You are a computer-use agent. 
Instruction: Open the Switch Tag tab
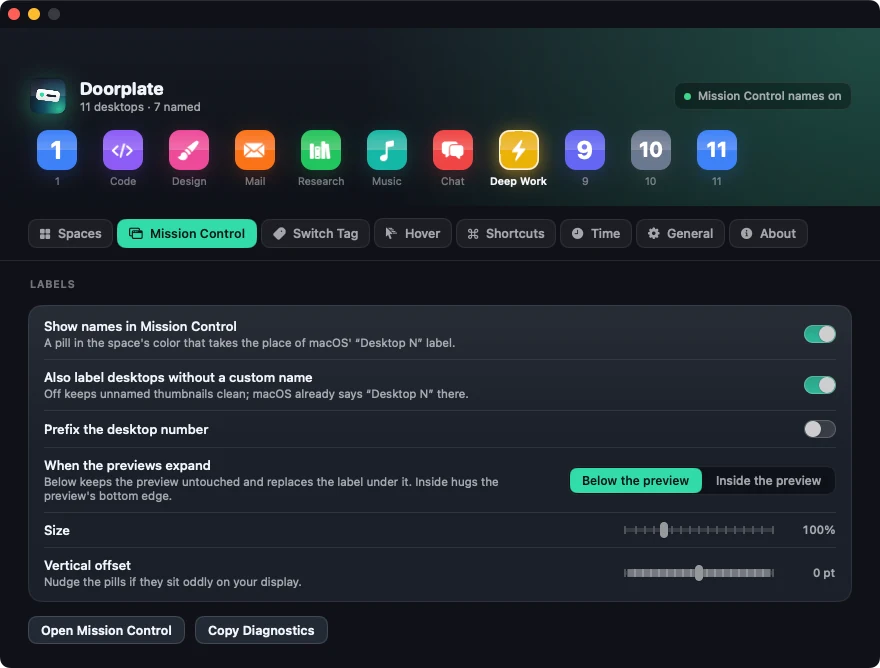pyautogui.click(x=315, y=234)
